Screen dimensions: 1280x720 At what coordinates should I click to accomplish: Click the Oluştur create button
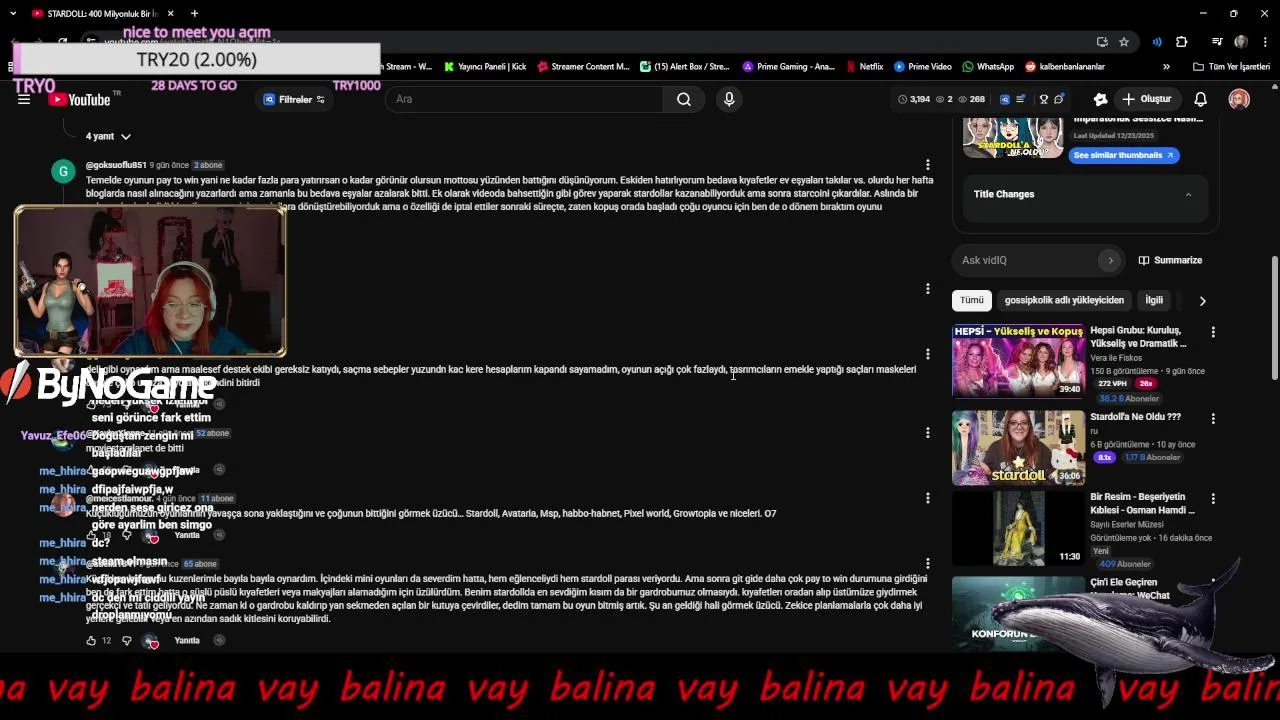coord(1147,99)
